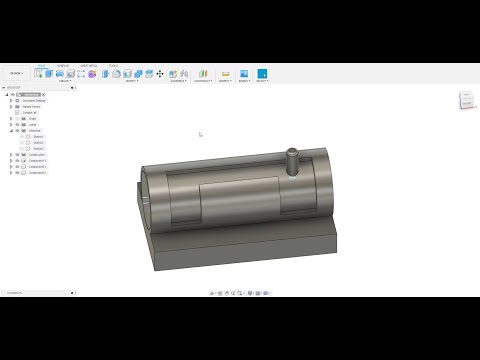Expand the Joints folder

point(11,125)
